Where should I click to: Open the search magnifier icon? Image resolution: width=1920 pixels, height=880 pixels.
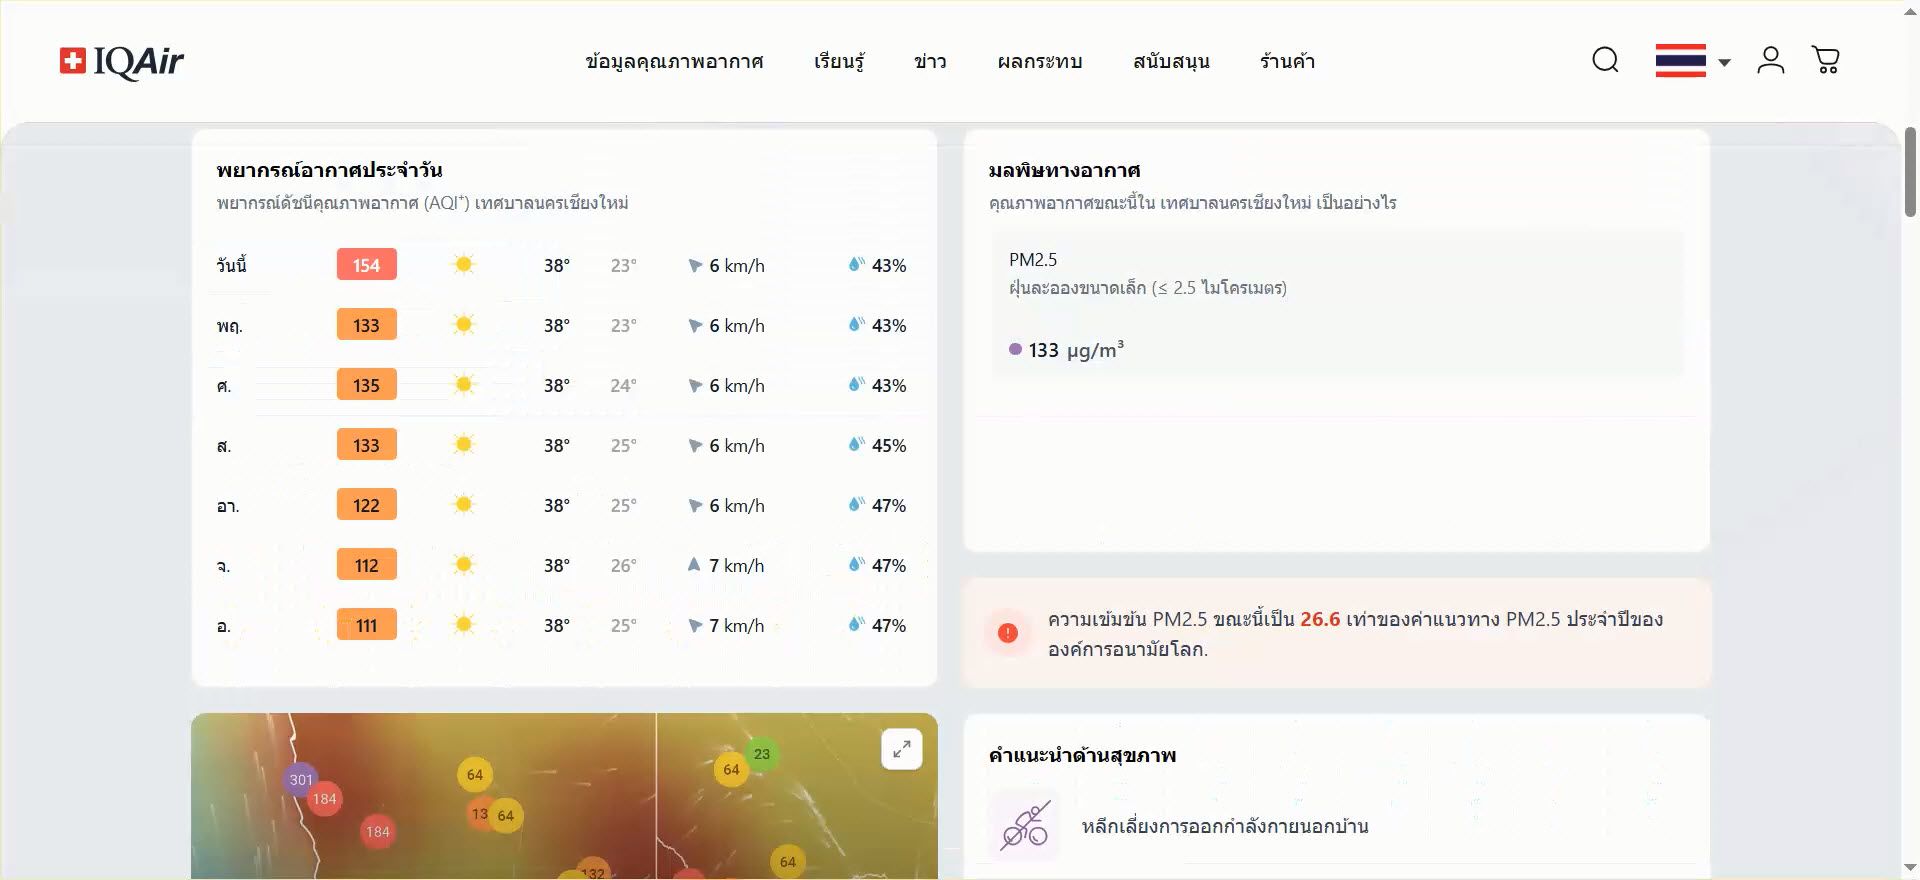click(1605, 60)
